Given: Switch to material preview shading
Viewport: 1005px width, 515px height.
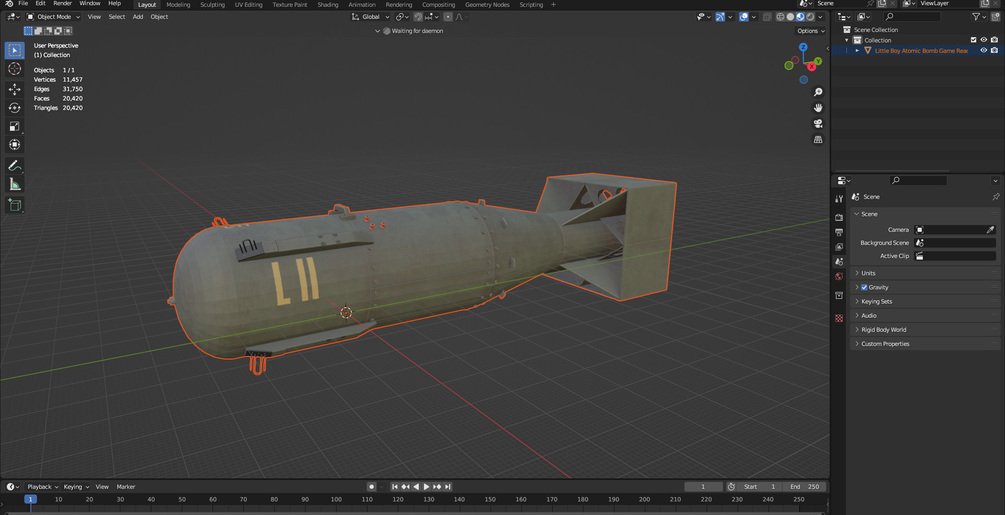Looking at the screenshot, I should (x=800, y=17).
